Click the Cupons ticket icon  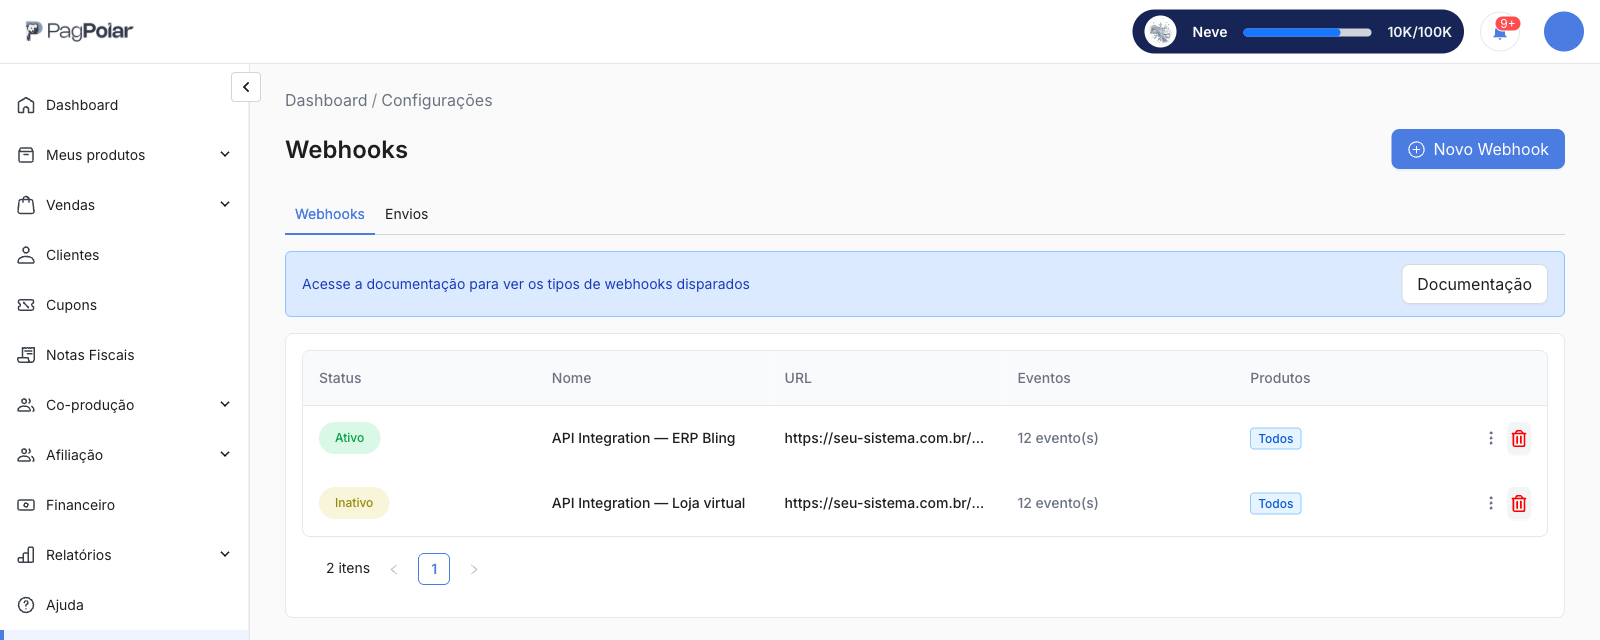point(26,305)
